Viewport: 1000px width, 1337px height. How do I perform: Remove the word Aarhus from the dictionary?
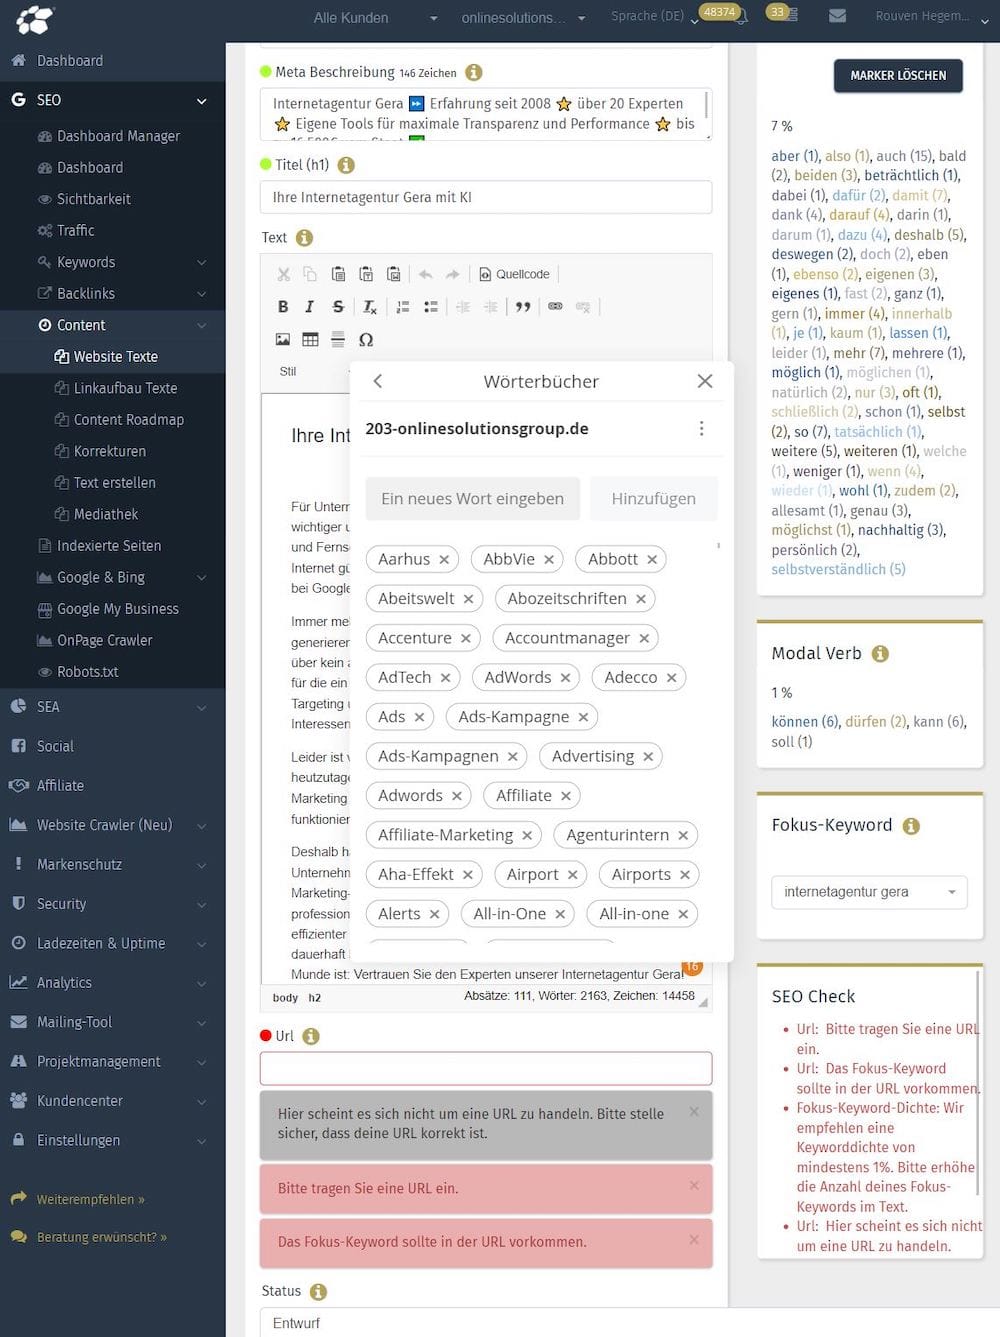(444, 560)
